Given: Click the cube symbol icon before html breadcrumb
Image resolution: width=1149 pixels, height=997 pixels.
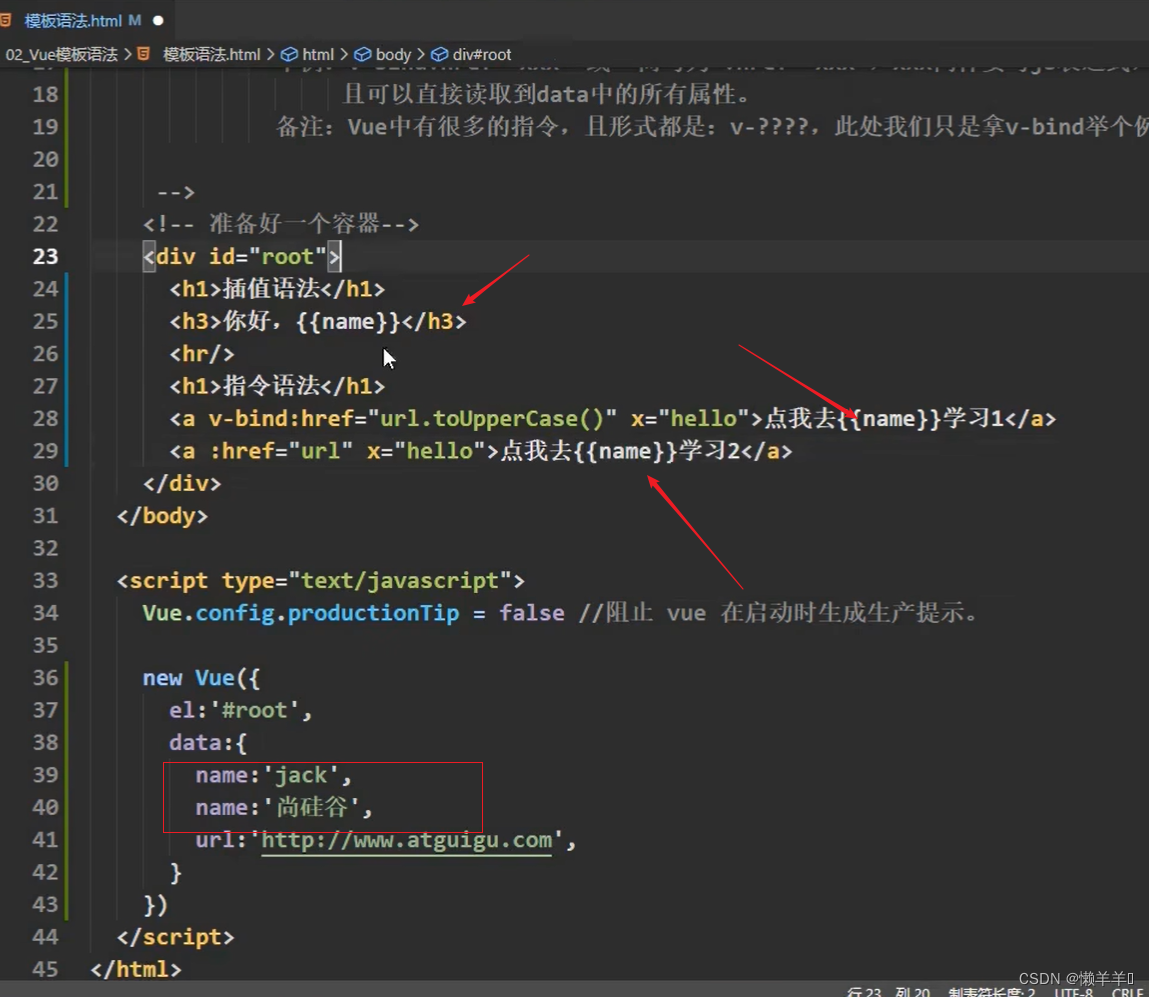Looking at the screenshot, I should point(290,54).
